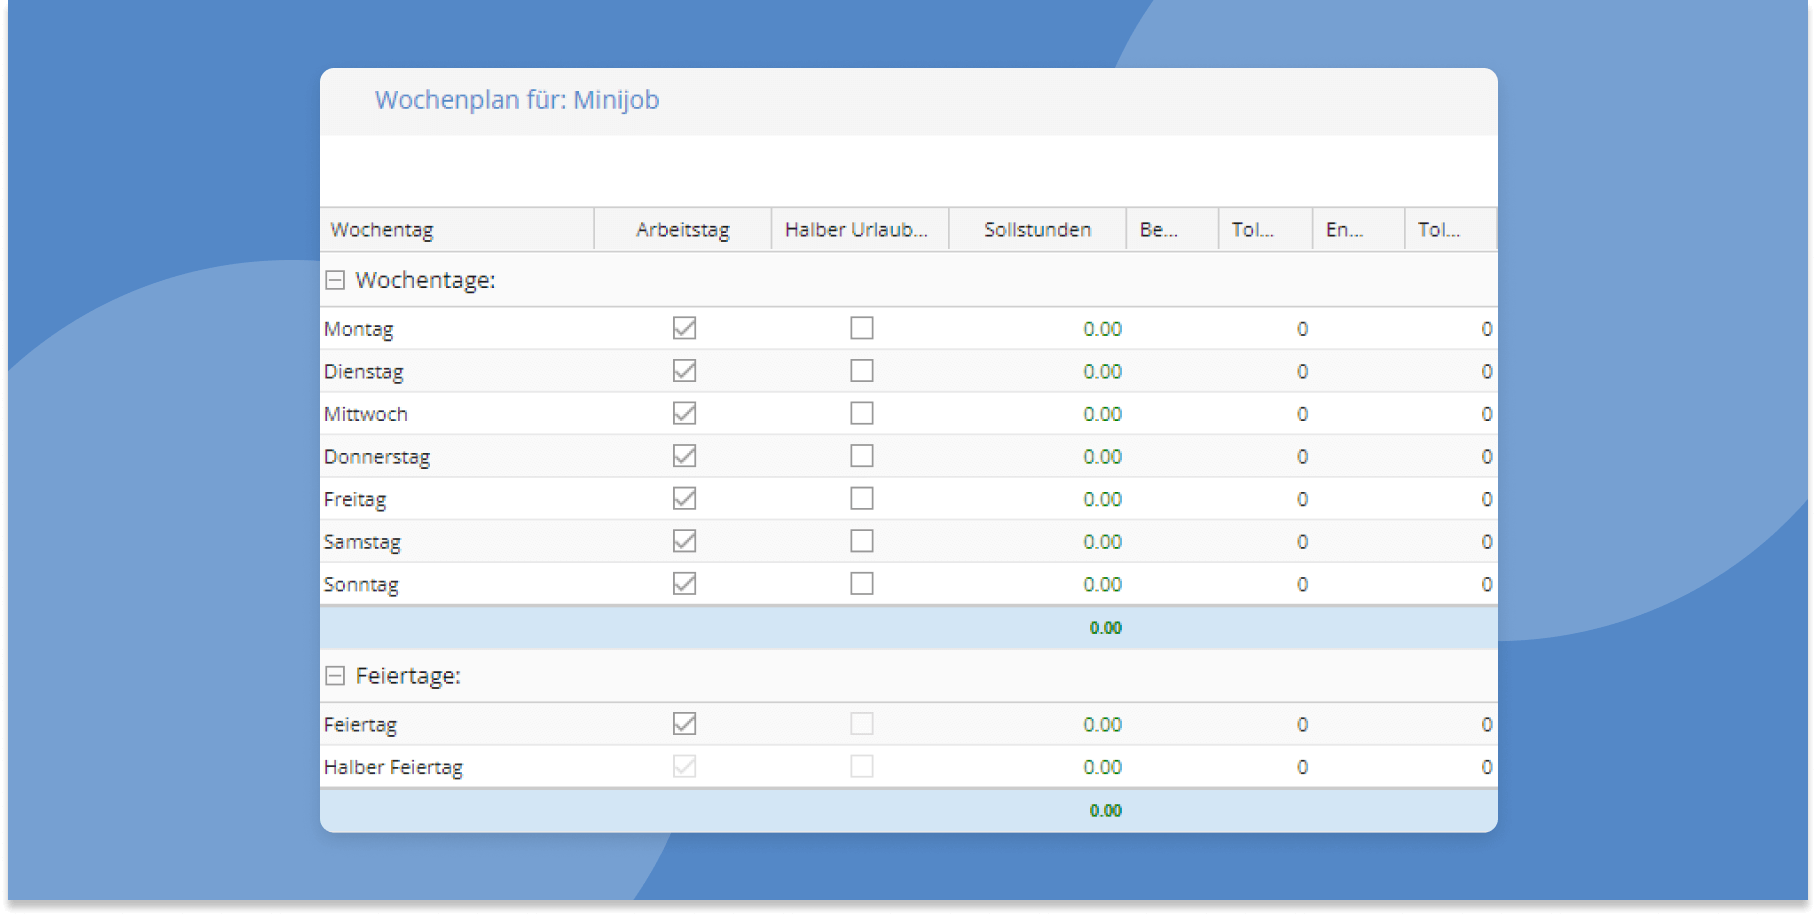Click the "Arbeitstag" column header
1816x916 pixels.
[x=683, y=229]
